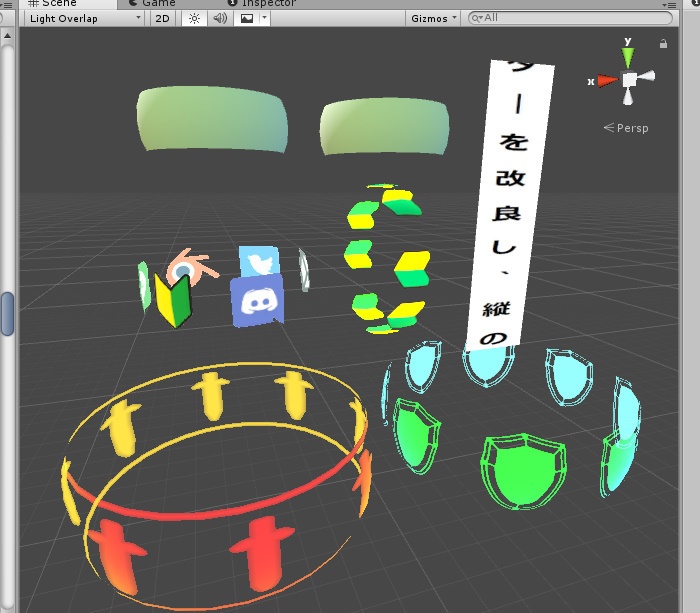Viewport: 700px width, 613px height.
Task: Click the scroll up arrow on left
Action: 7,36
